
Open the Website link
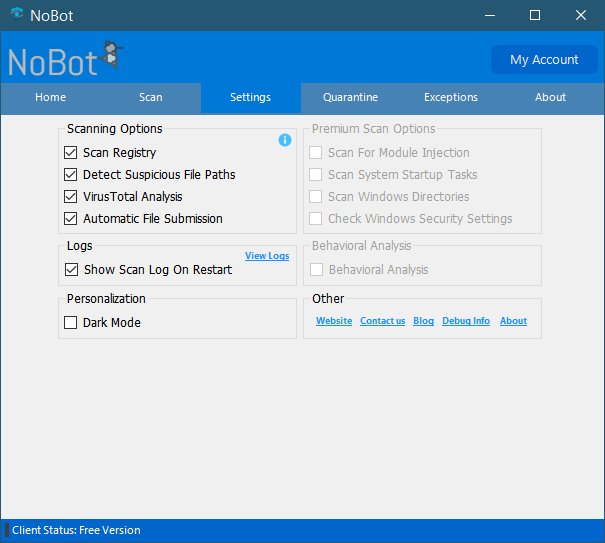(334, 321)
